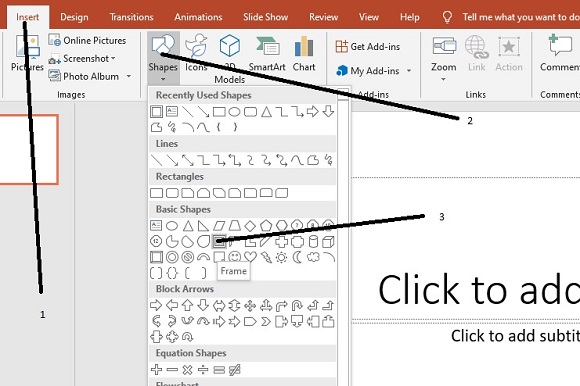This screenshot has width=580, height=386.
Task: Select the slide 1 thumbnail
Action: (29, 149)
